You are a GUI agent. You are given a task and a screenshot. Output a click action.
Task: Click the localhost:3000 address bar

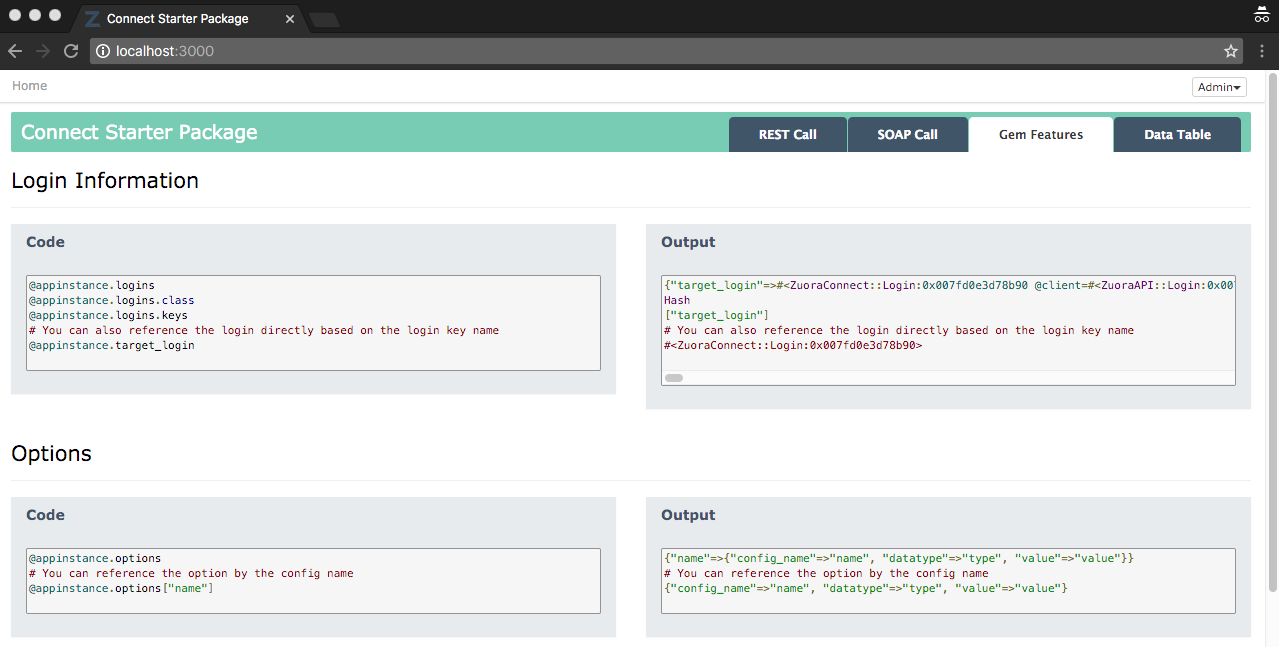tap(665, 51)
